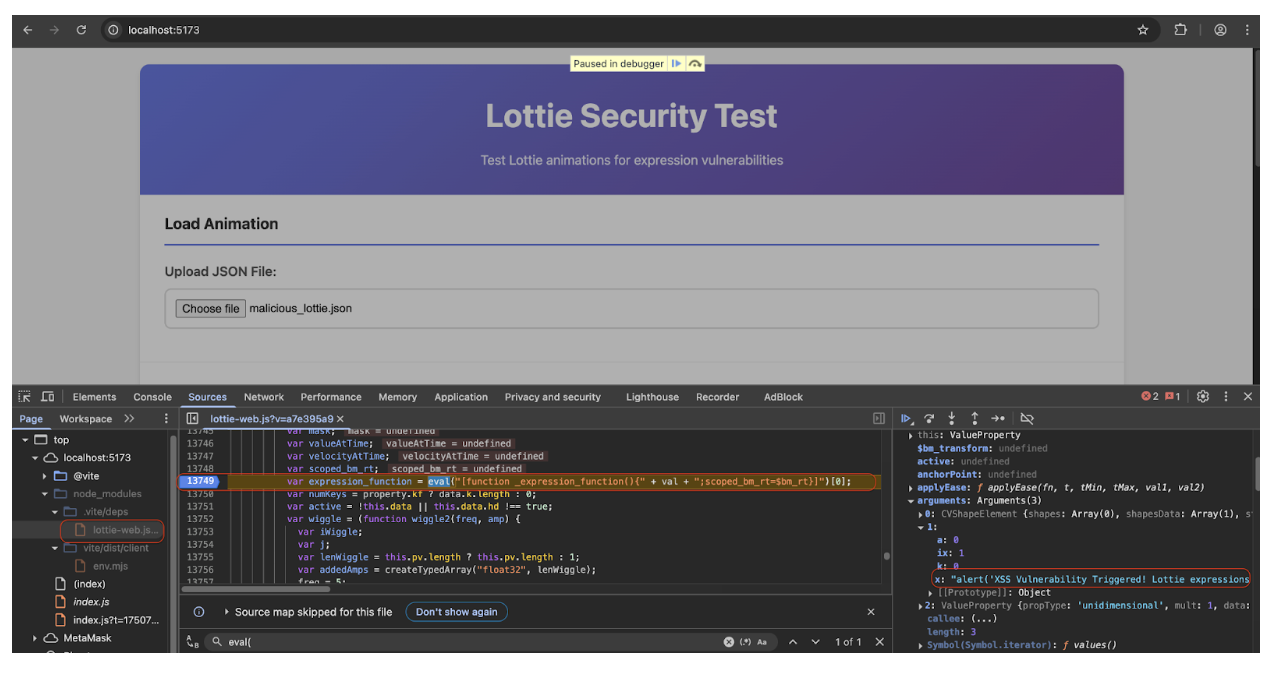This screenshot has width=1276, height=676.
Task: Enable regex mode in search bar
Action: pyautogui.click(x=746, y=641)
